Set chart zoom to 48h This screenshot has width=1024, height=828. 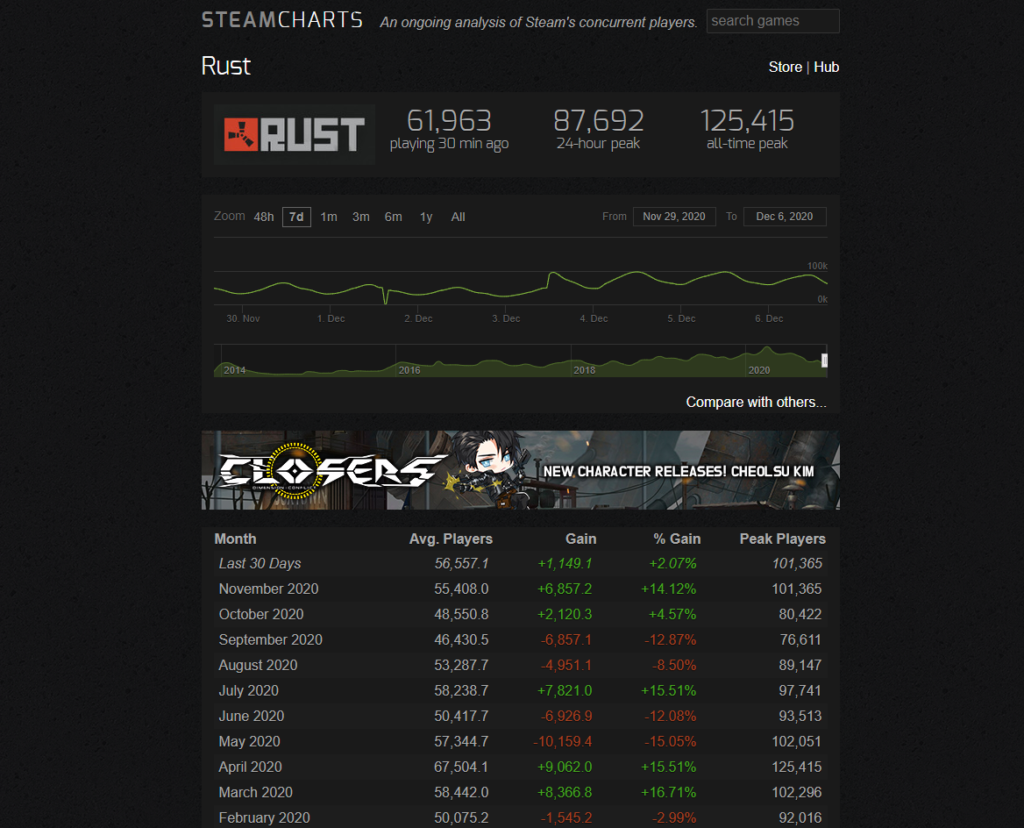264,217
